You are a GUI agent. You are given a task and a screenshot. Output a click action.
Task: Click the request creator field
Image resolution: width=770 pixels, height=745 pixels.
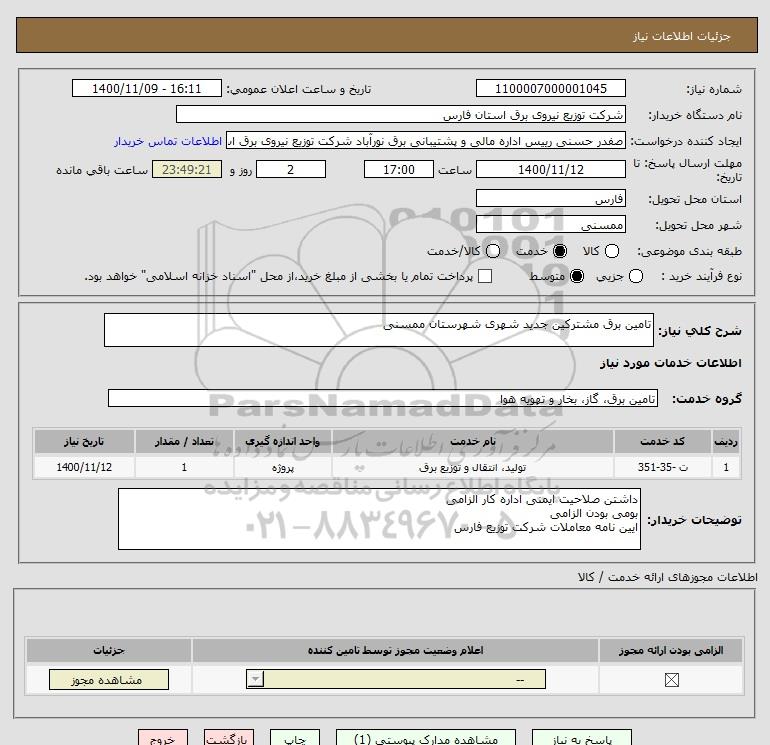click(x=426, y=140)
